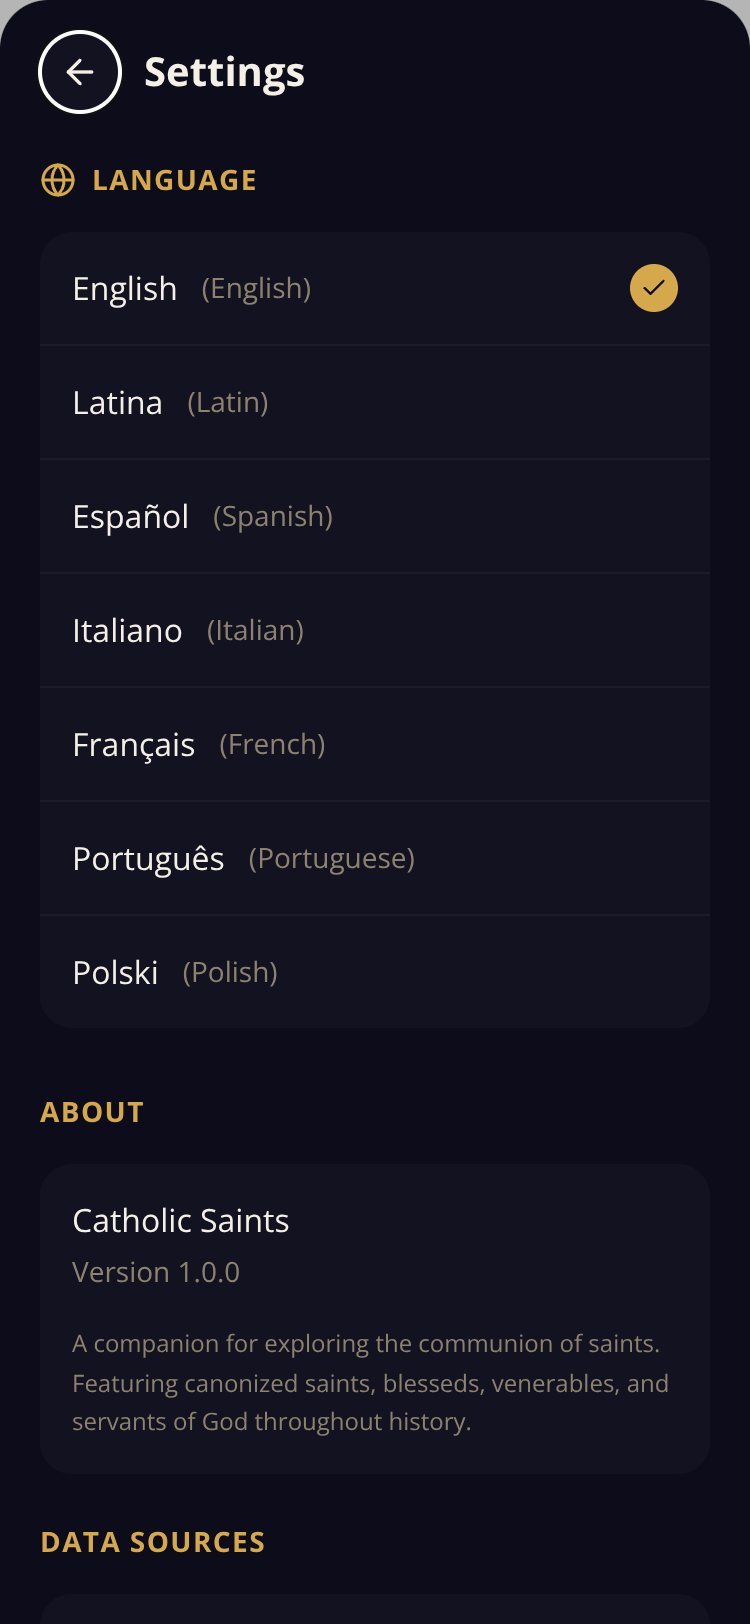This screenshot has height=1624, width=750.
Task: Click the gold checkmark on English
Action: tap(654, 288)
